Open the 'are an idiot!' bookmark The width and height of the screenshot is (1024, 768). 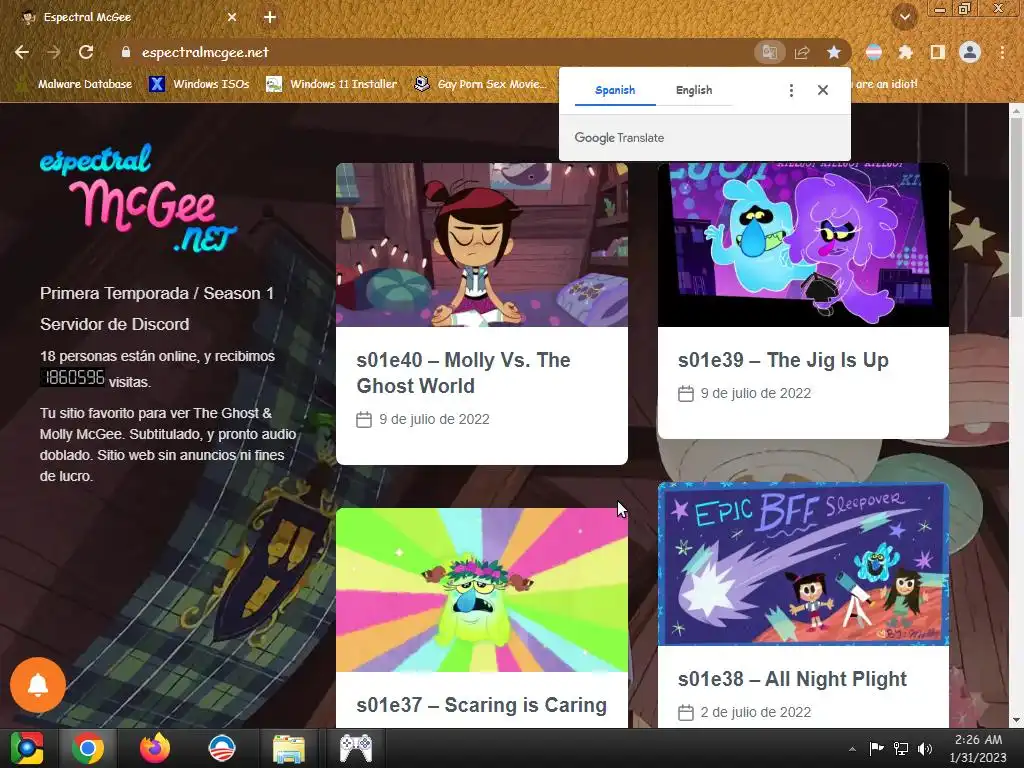point(886,84)
